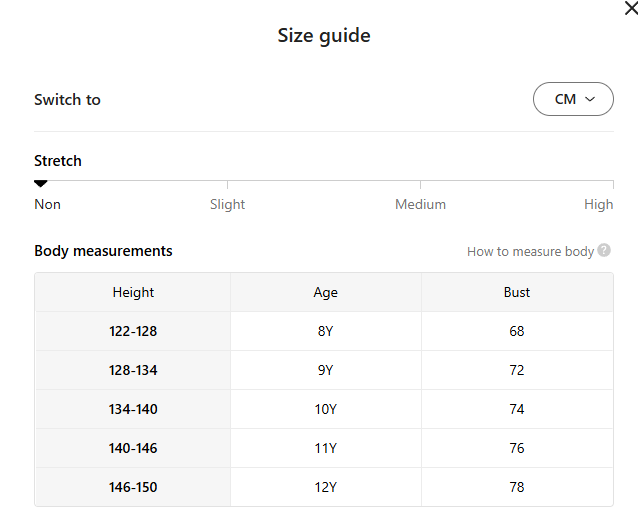Click the High stretch label

click(x=598, y=204)
